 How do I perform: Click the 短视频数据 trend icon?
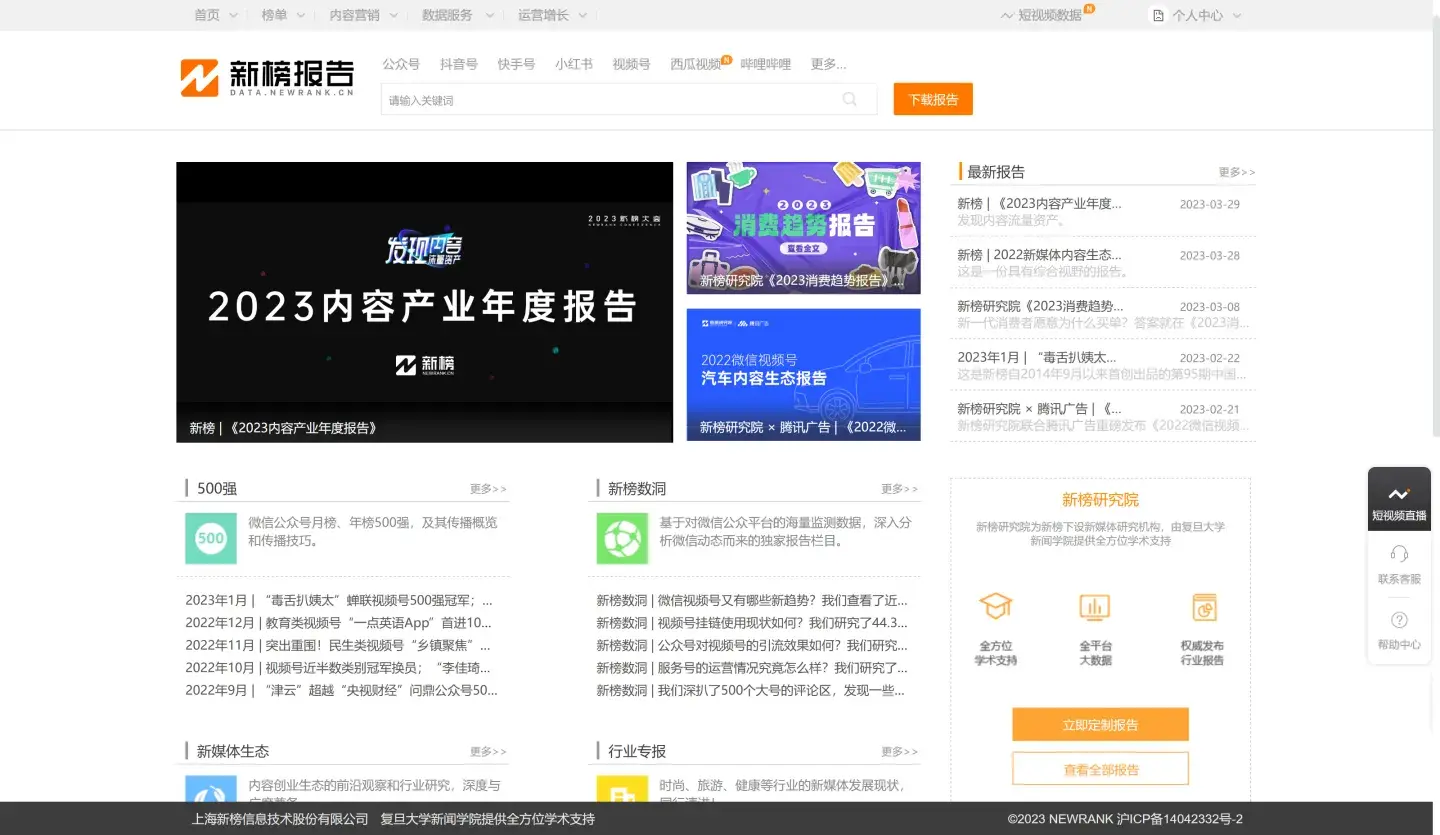(x=1007, y=15)
